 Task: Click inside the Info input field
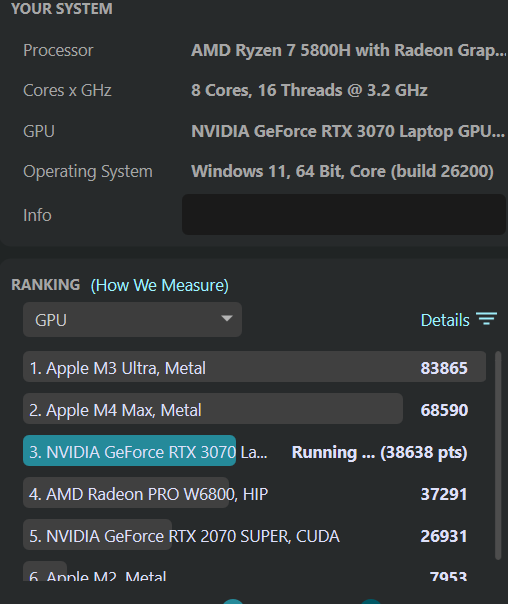(344, 215)
